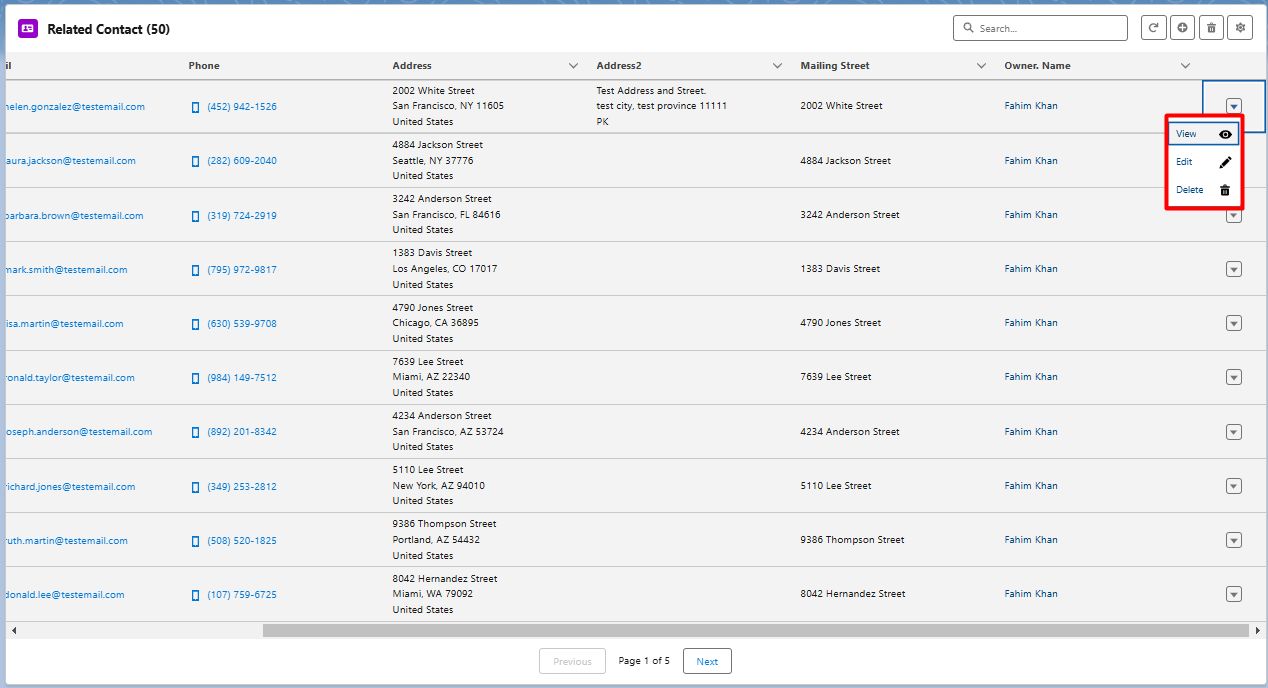Click phone icon next to (508) 520-1825
1268x688 pixels.
coord(195,541)
